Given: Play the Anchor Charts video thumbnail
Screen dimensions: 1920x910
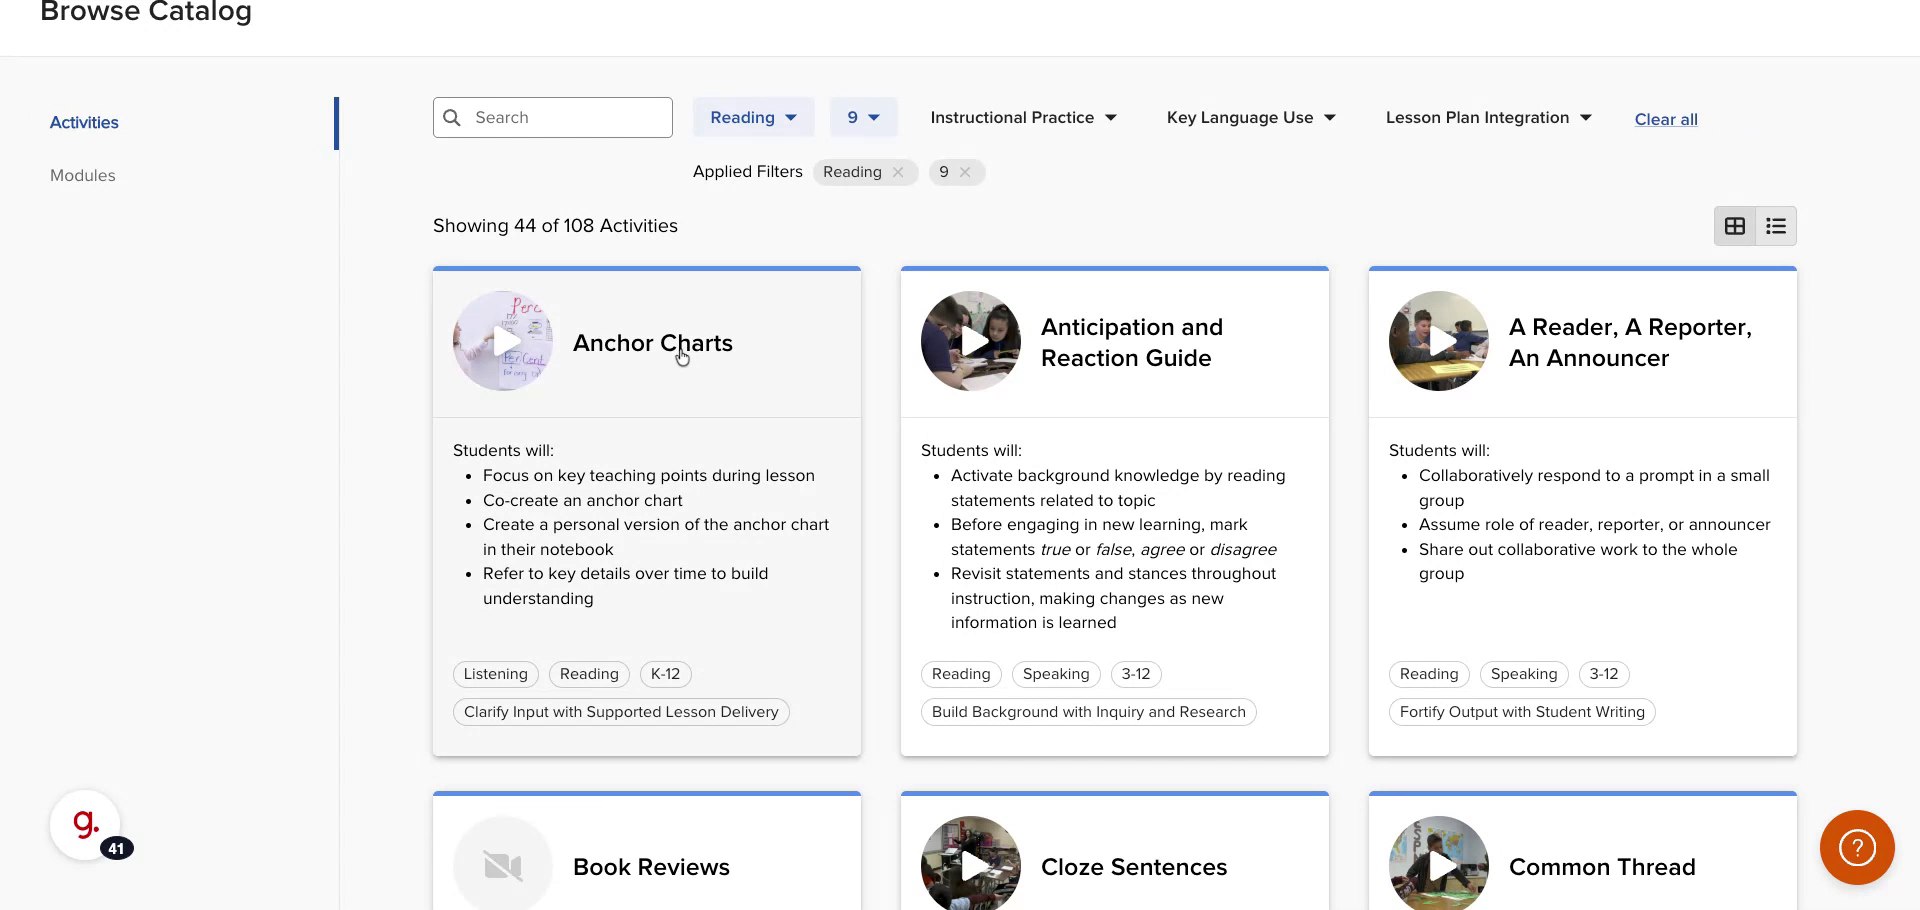Looking at the screenshot, I should (503, 341).
